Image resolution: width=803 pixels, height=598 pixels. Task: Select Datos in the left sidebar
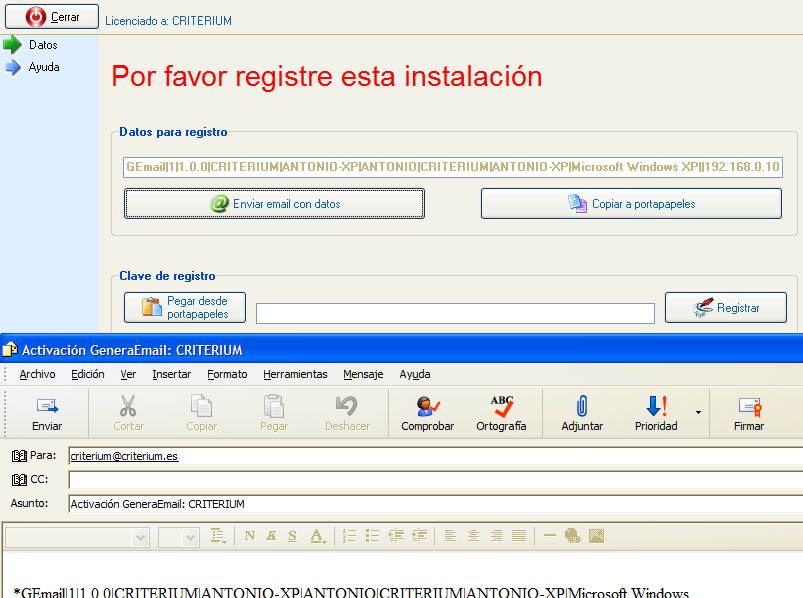43,45
